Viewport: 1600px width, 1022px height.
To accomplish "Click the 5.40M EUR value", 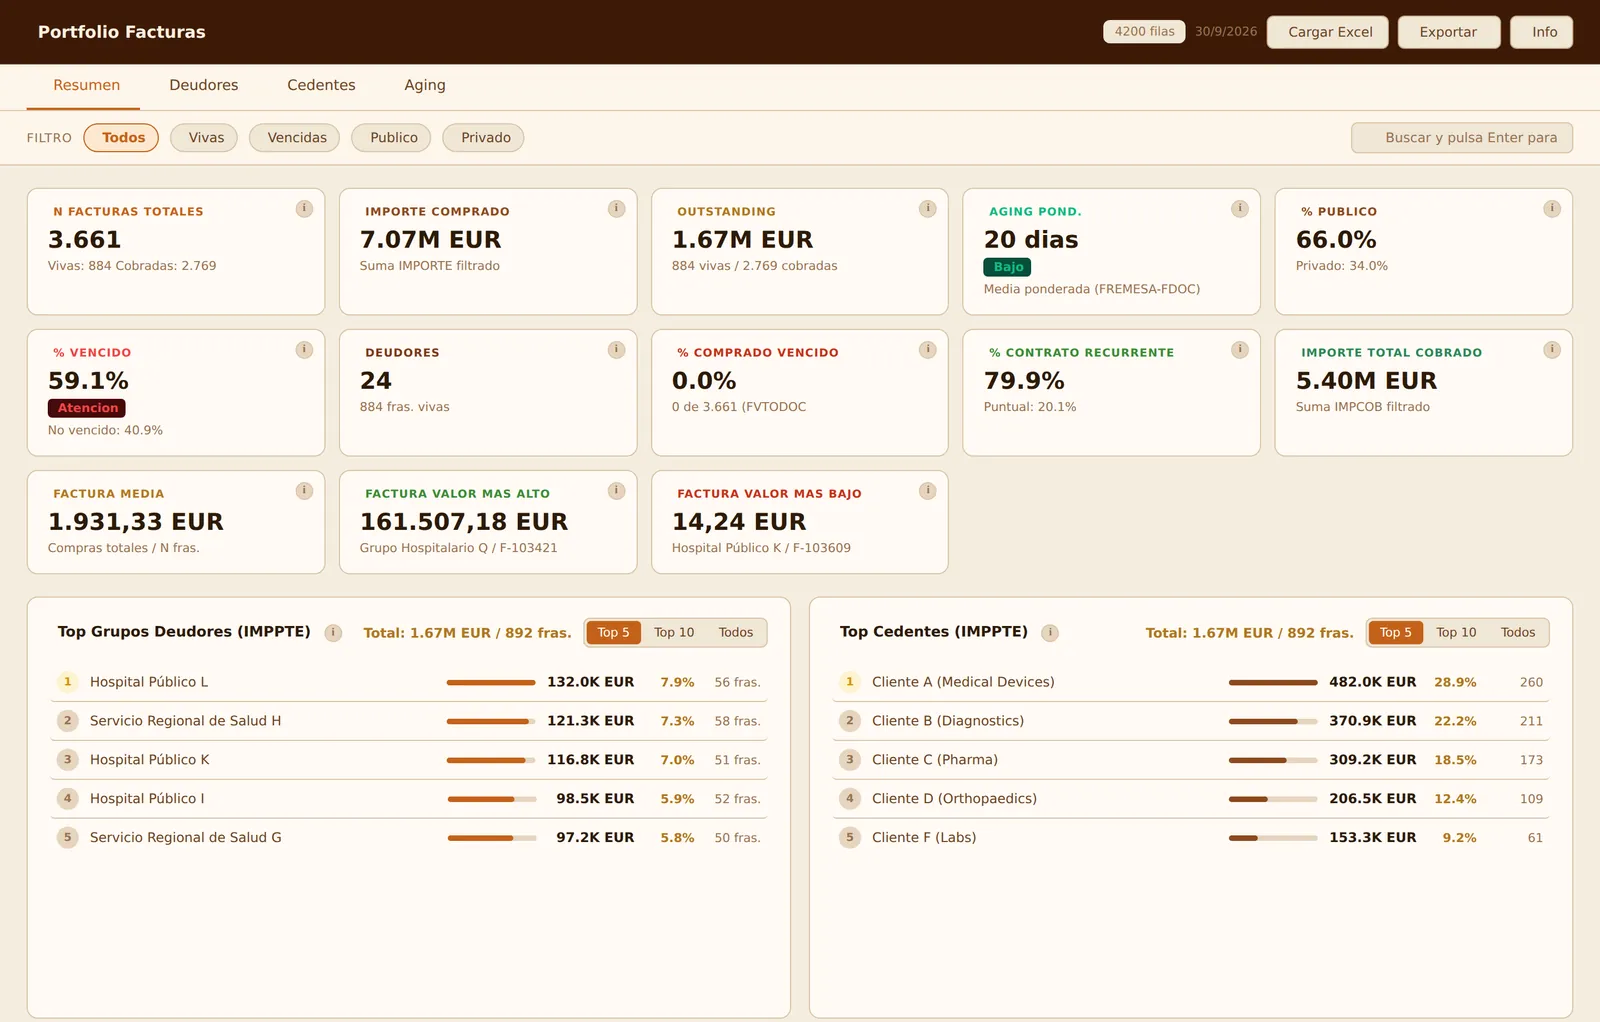I will 1367,381.
